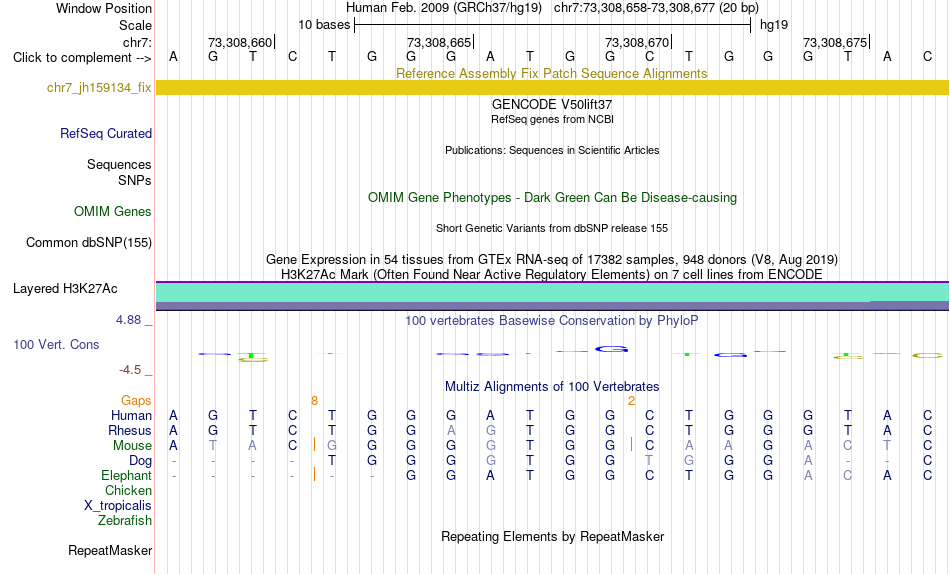Viewport: 950px width, 574px height.
Task: Click the Gaps row label
Action: pos(136,401)
